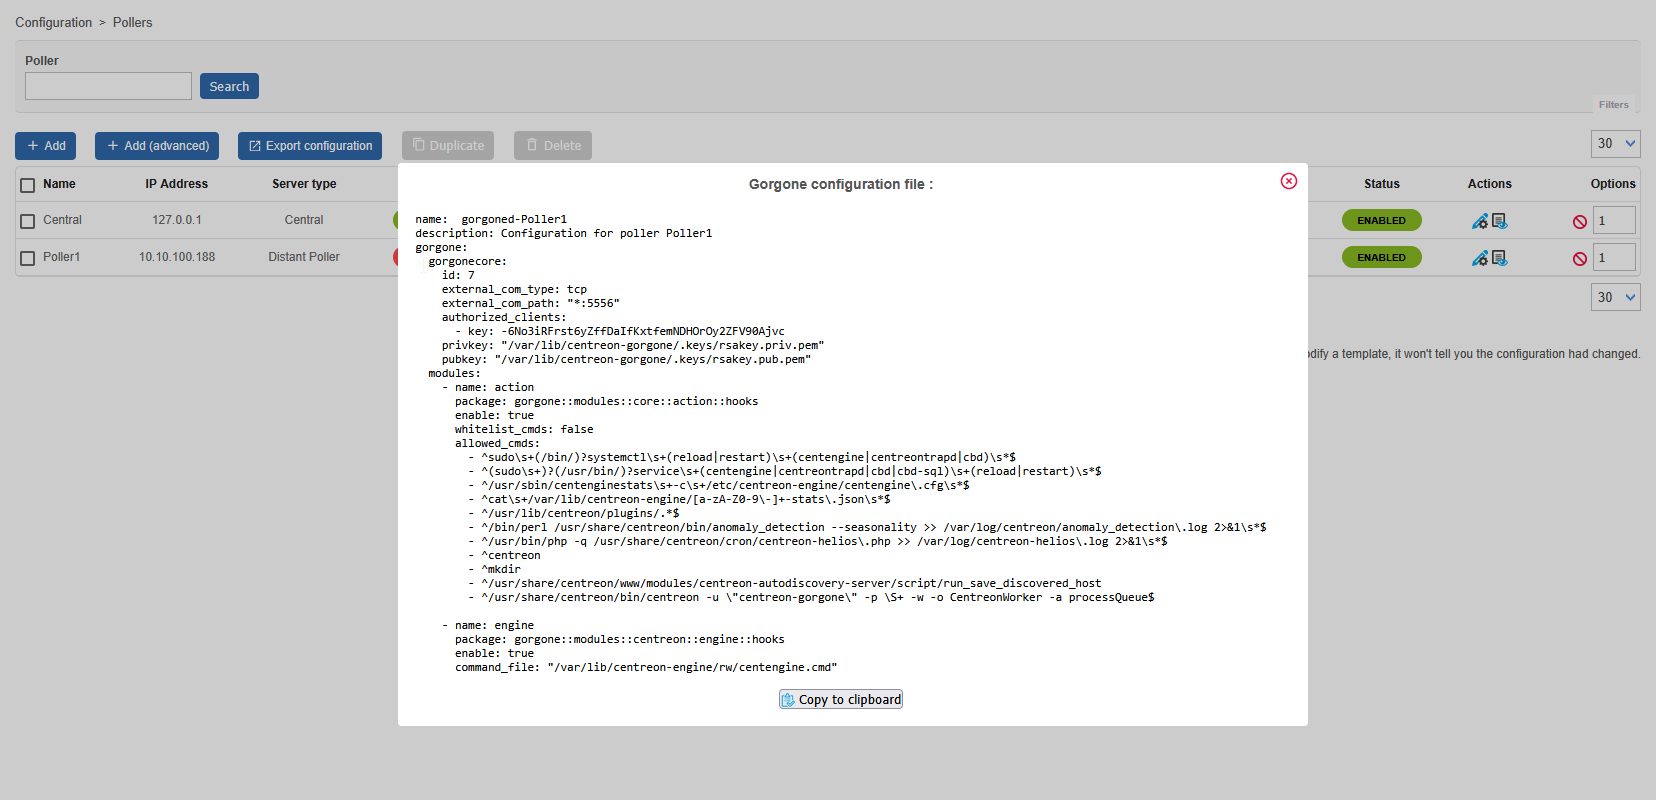Click the 'id: 7' gorgonecore line

click(458, 275)
